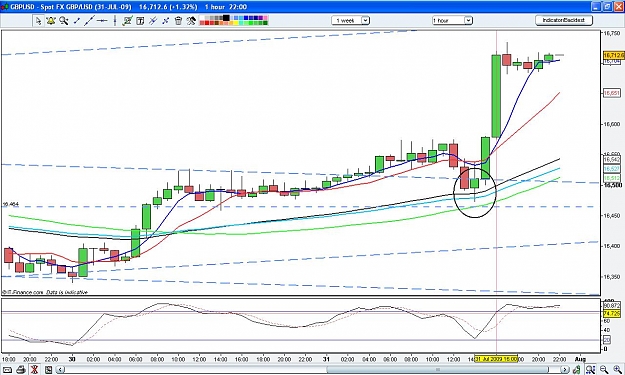625x375 pixels.
Task: Open the alert bell tool
Action: pyautogui.click(x=51, y=20)
